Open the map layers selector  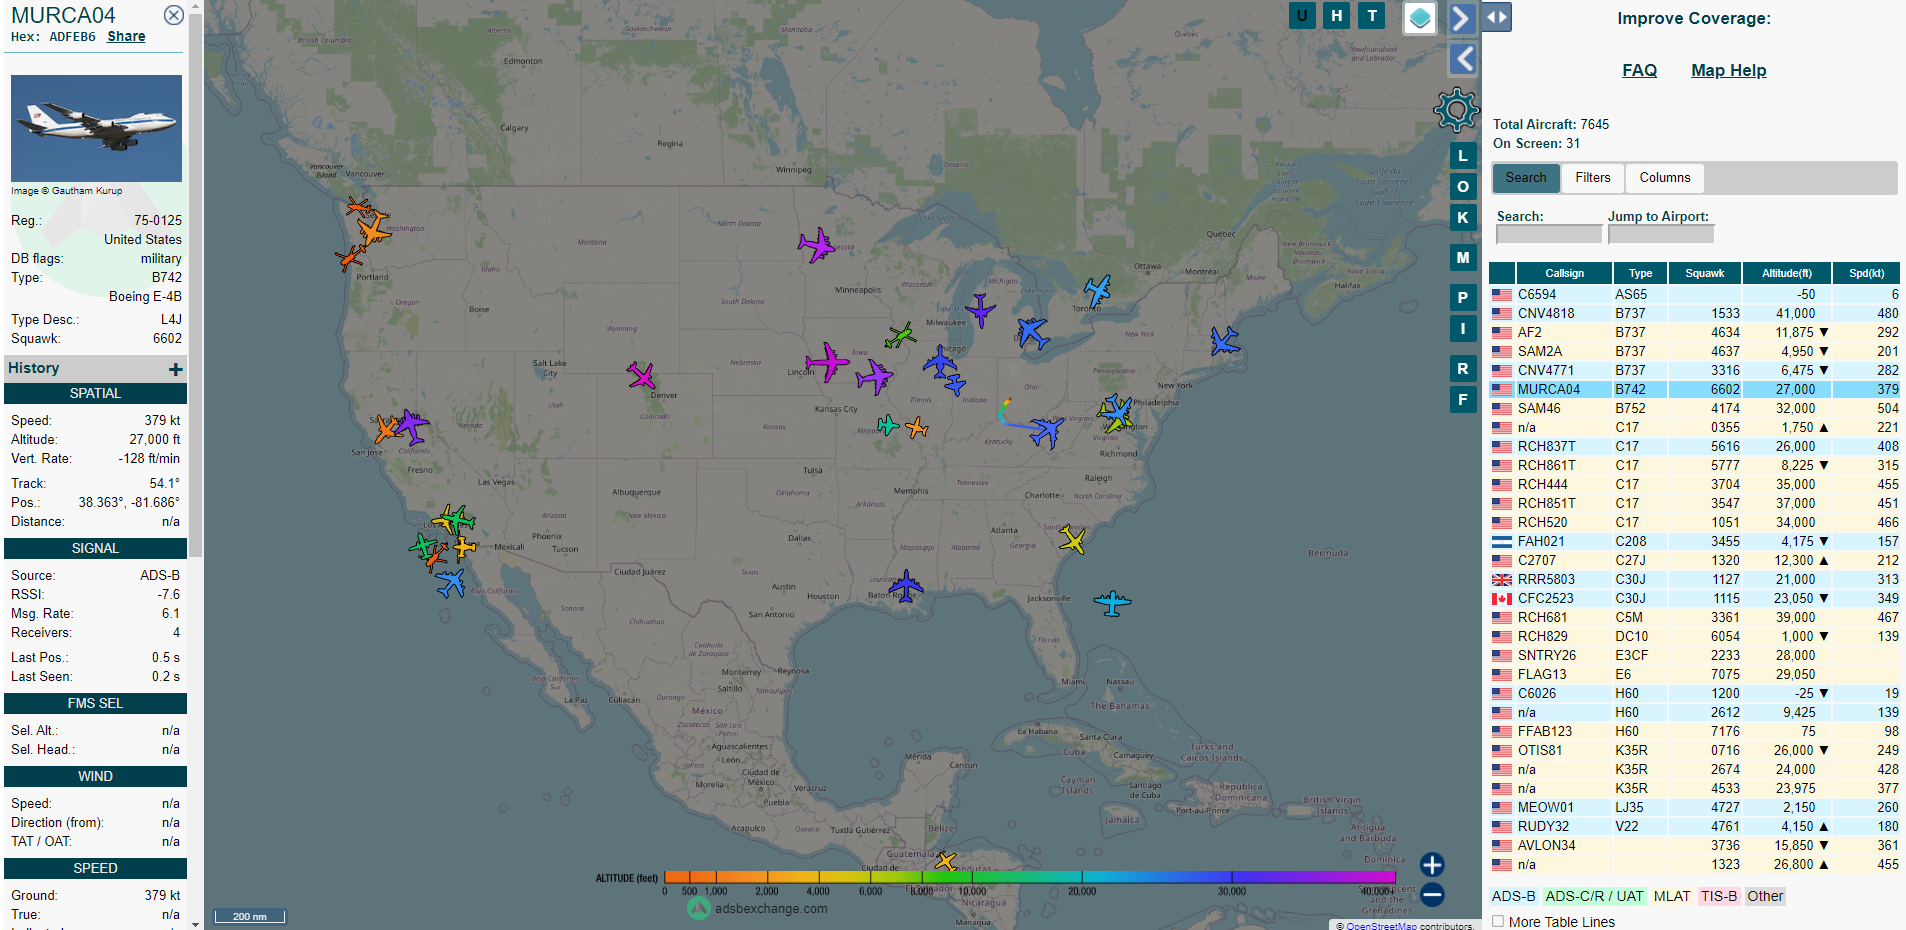coord(1420,17)
